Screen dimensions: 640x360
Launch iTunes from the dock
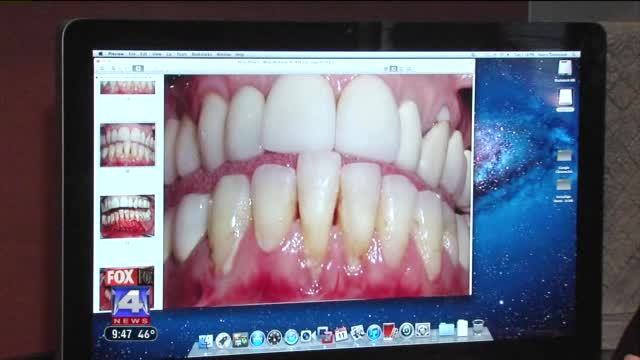(374, 332)
